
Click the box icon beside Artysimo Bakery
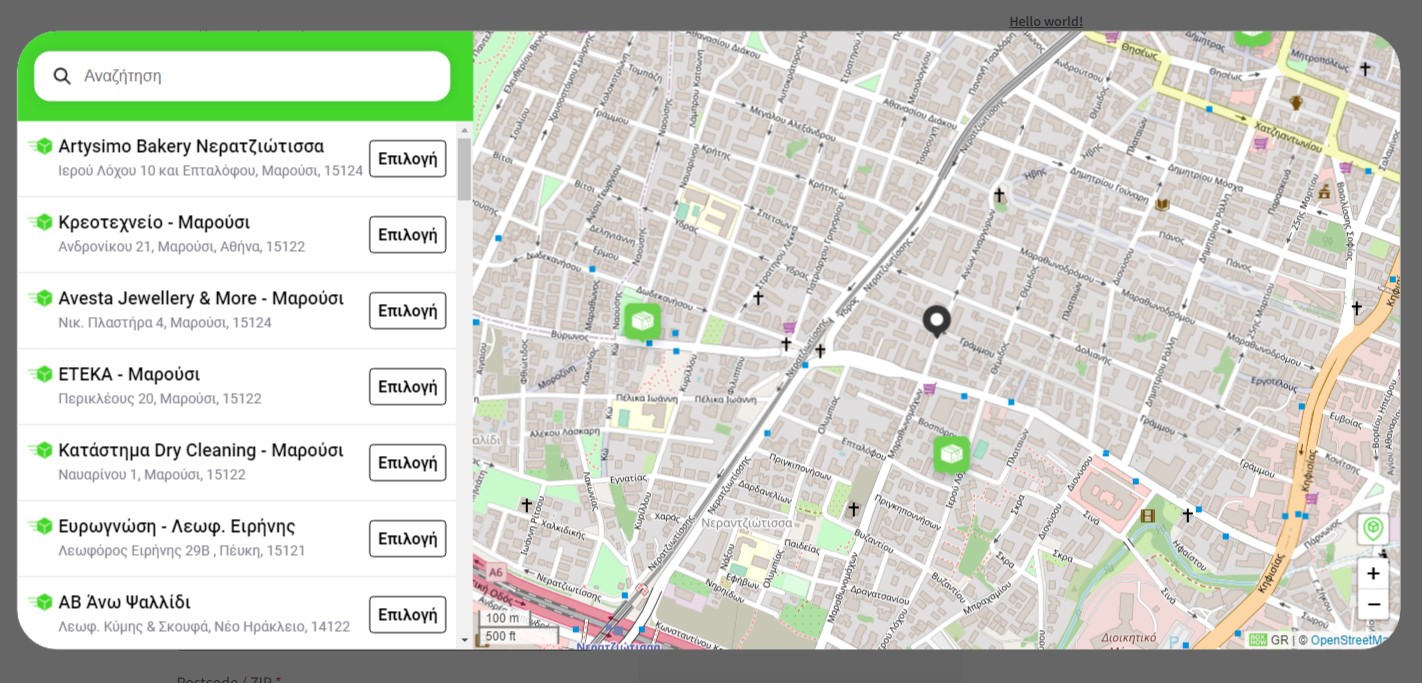tap(41, 146)
